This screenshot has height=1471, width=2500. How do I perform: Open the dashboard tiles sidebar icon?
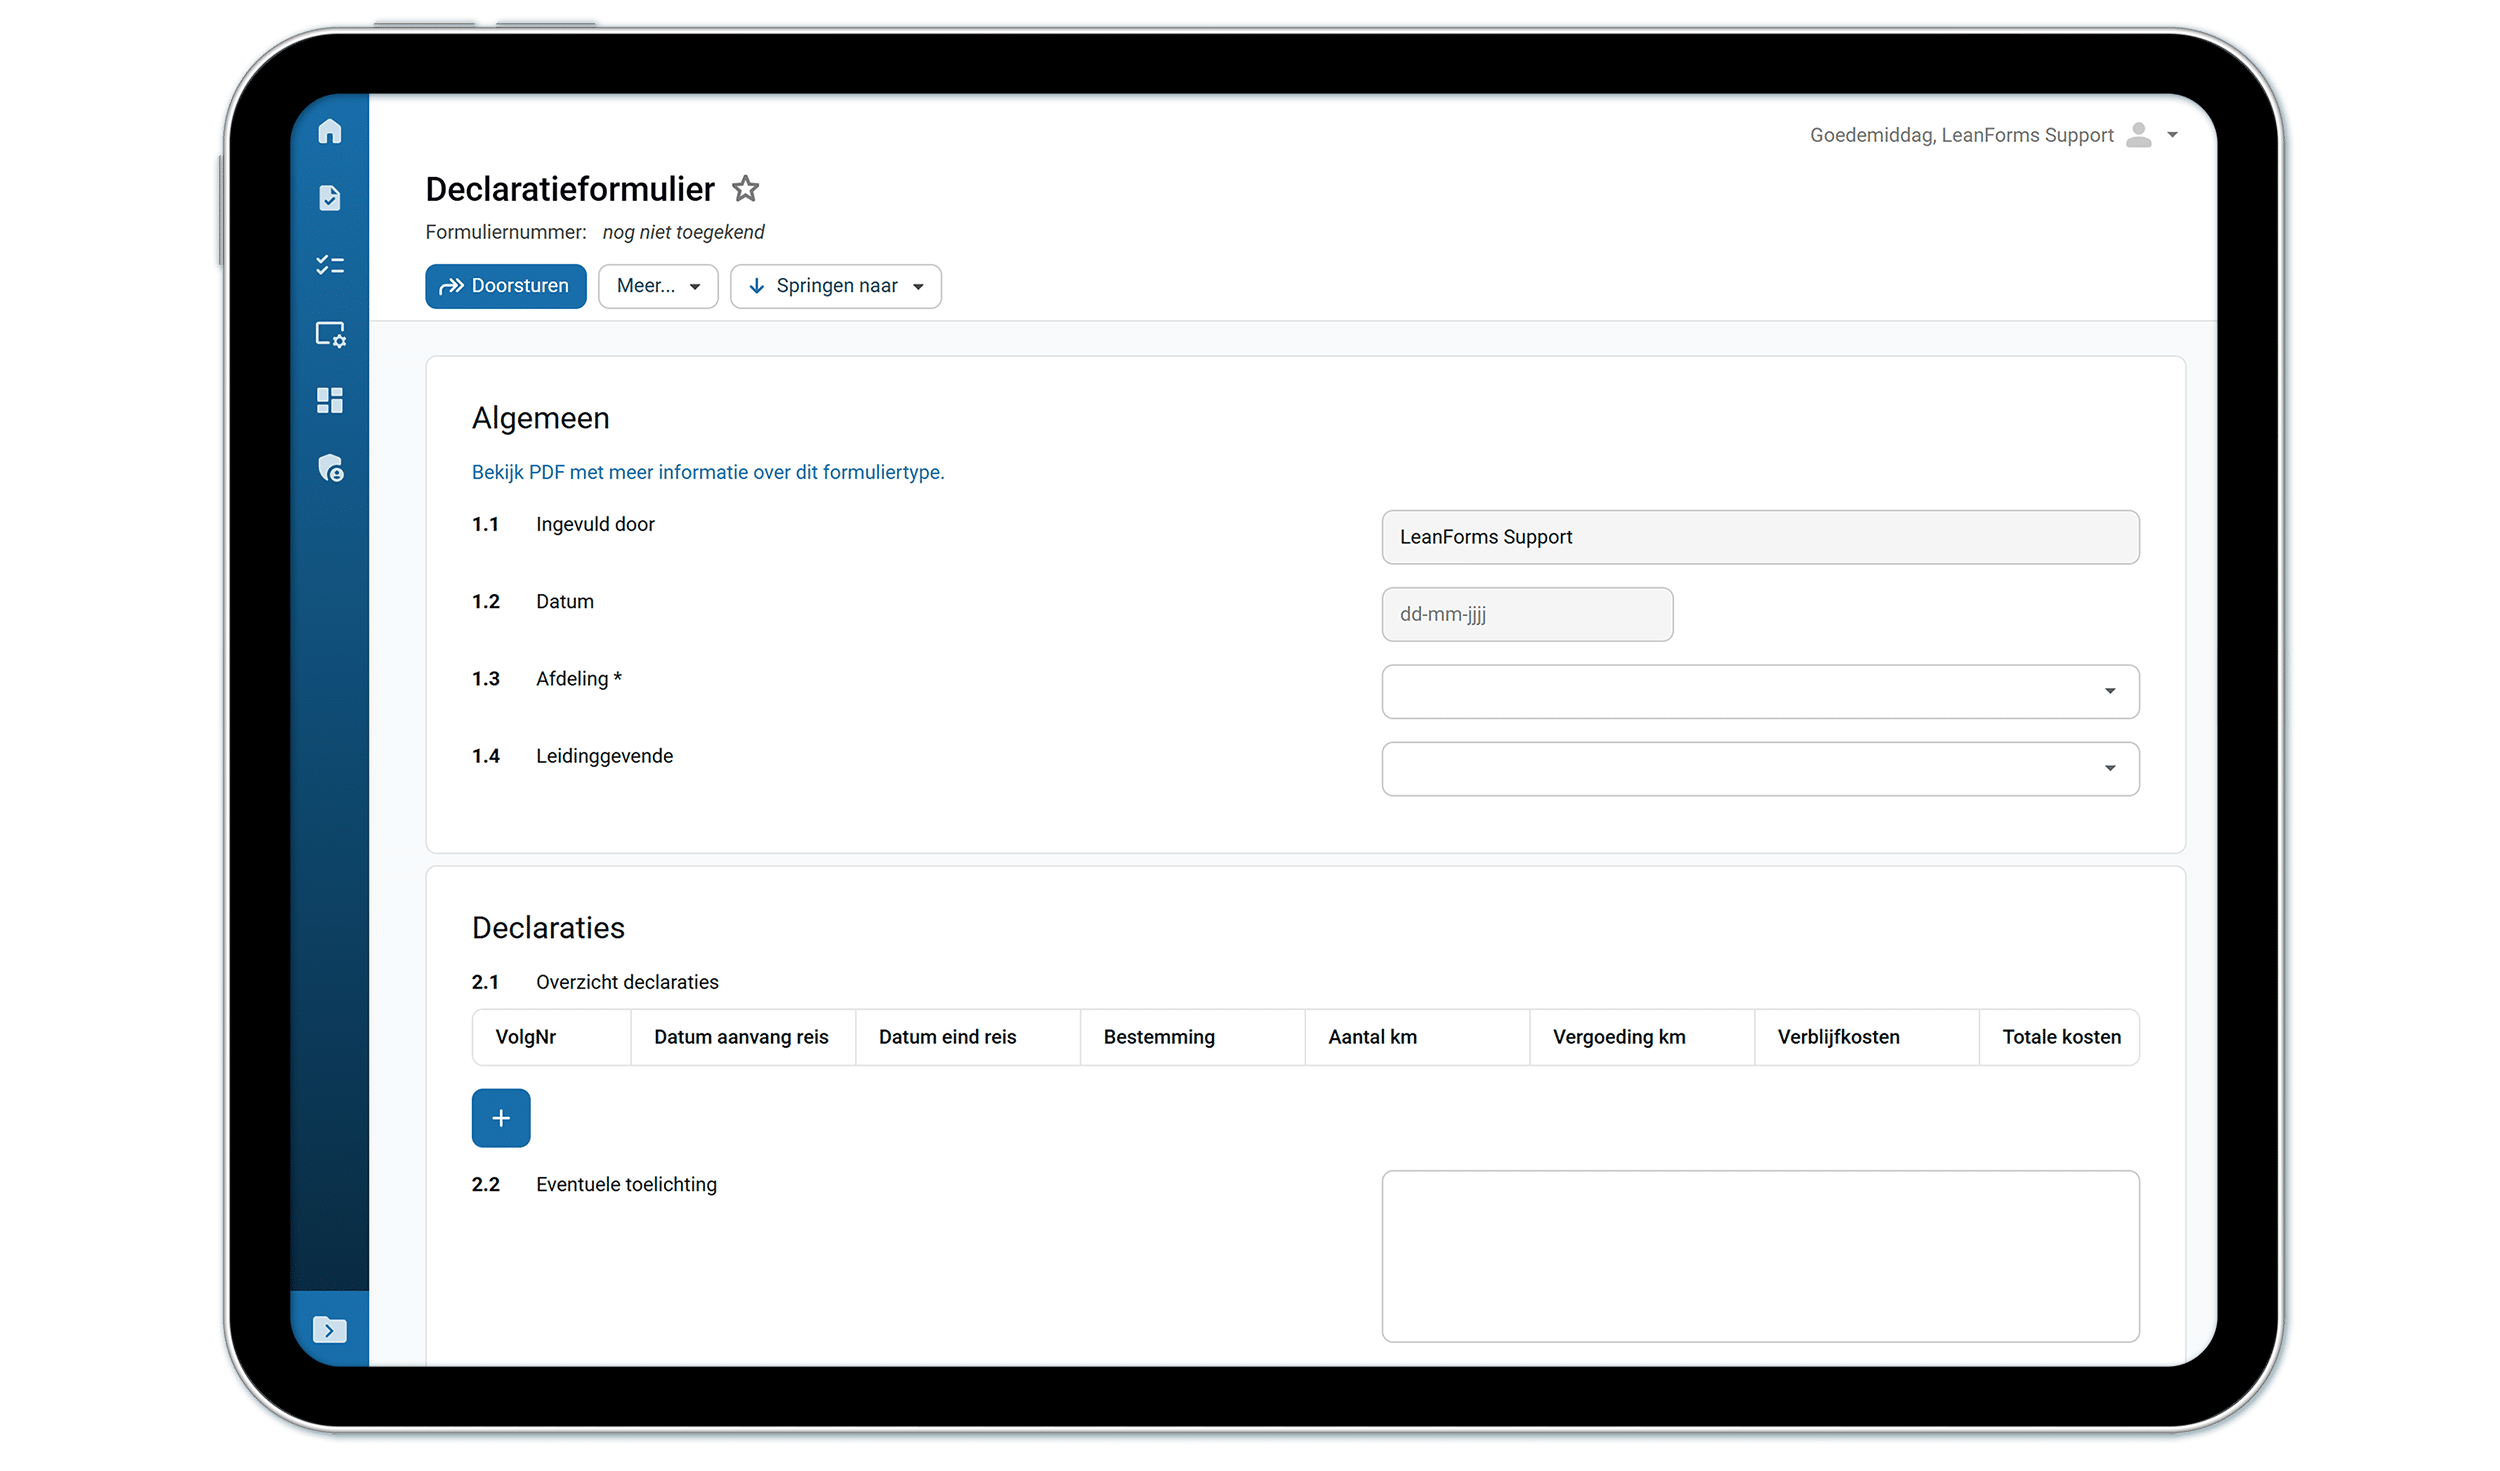tap(329, 400)
